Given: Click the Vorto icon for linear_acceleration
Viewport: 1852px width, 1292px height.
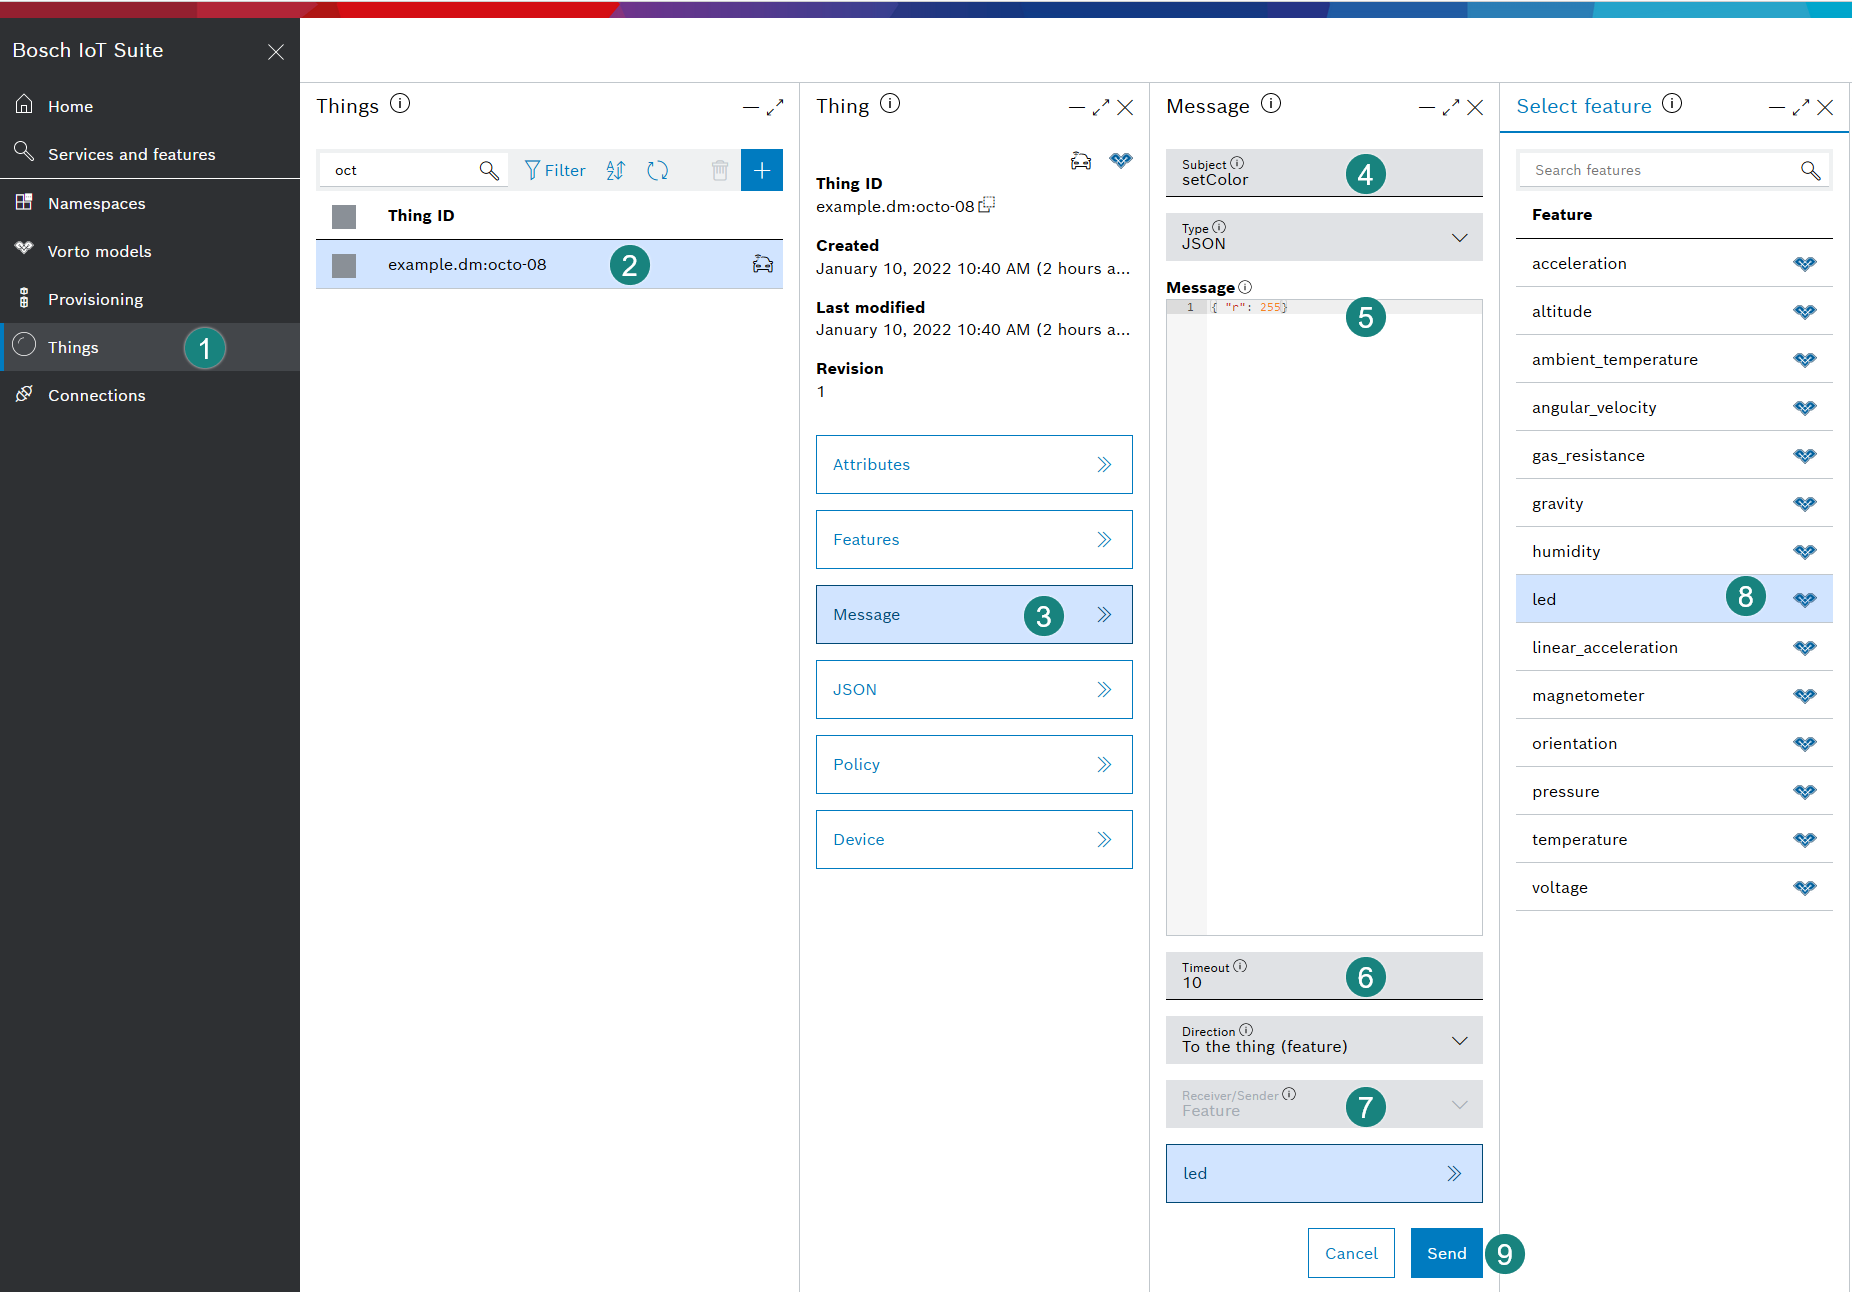Looking at the screenshot, I should [1805, 648].
